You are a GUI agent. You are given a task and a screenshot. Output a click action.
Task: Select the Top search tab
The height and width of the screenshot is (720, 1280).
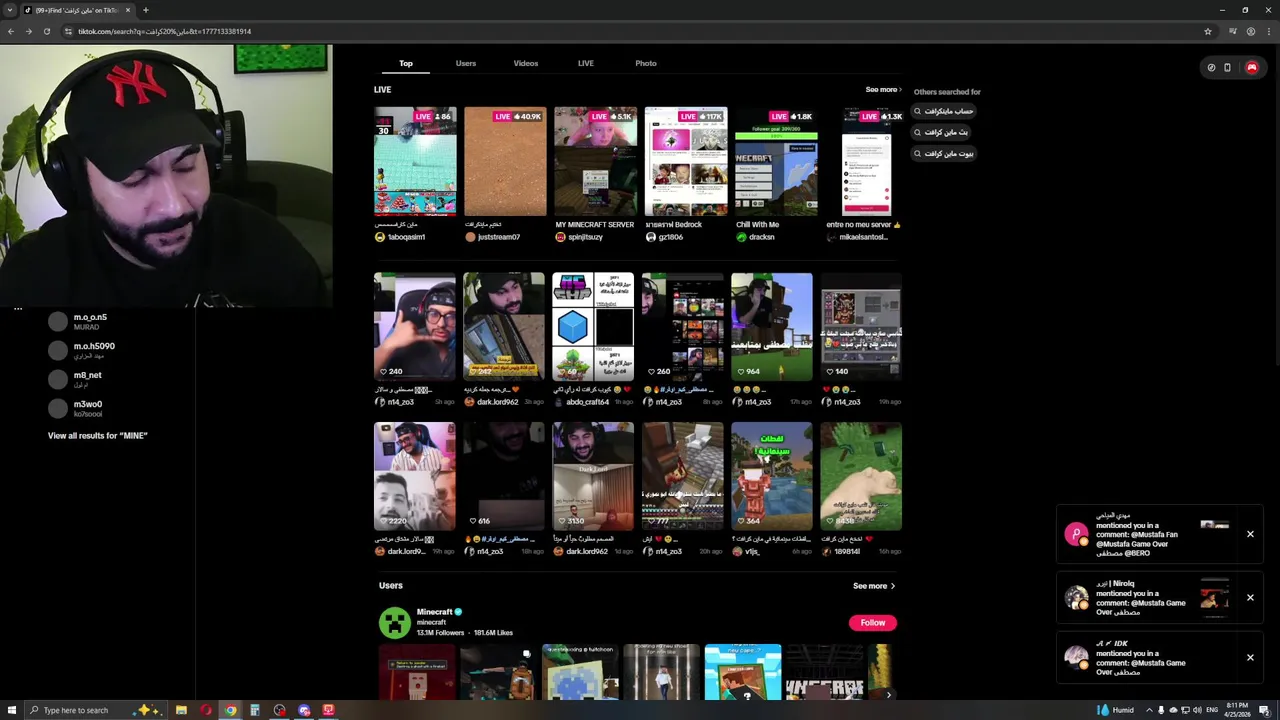coord(406,63)
